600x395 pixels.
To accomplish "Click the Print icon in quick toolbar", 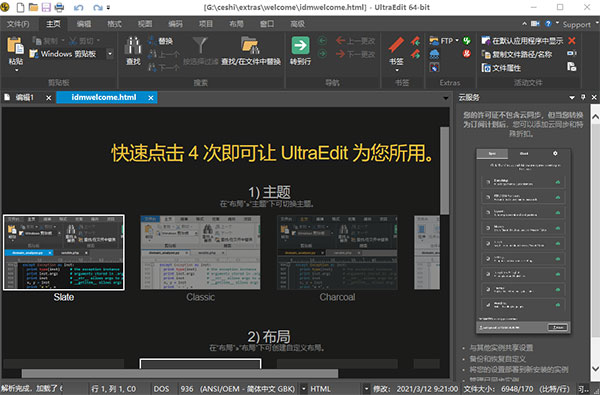I will 59,7.
